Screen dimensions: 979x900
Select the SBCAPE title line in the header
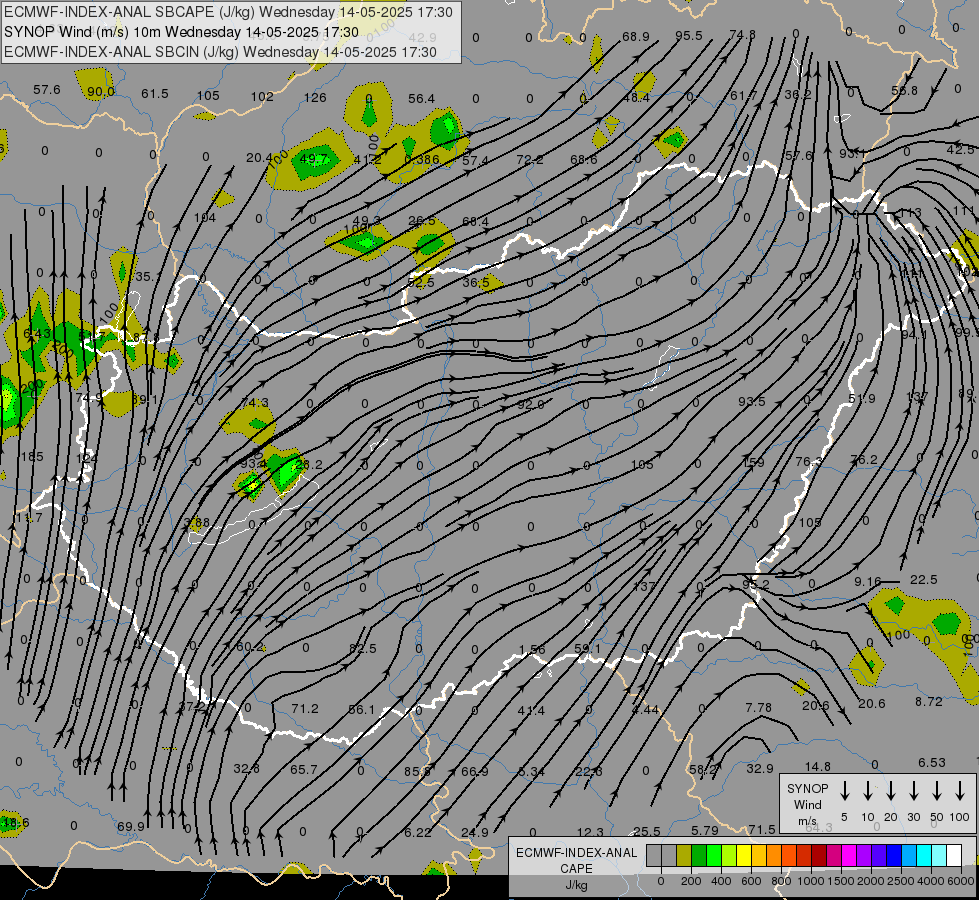pos(229,12)
